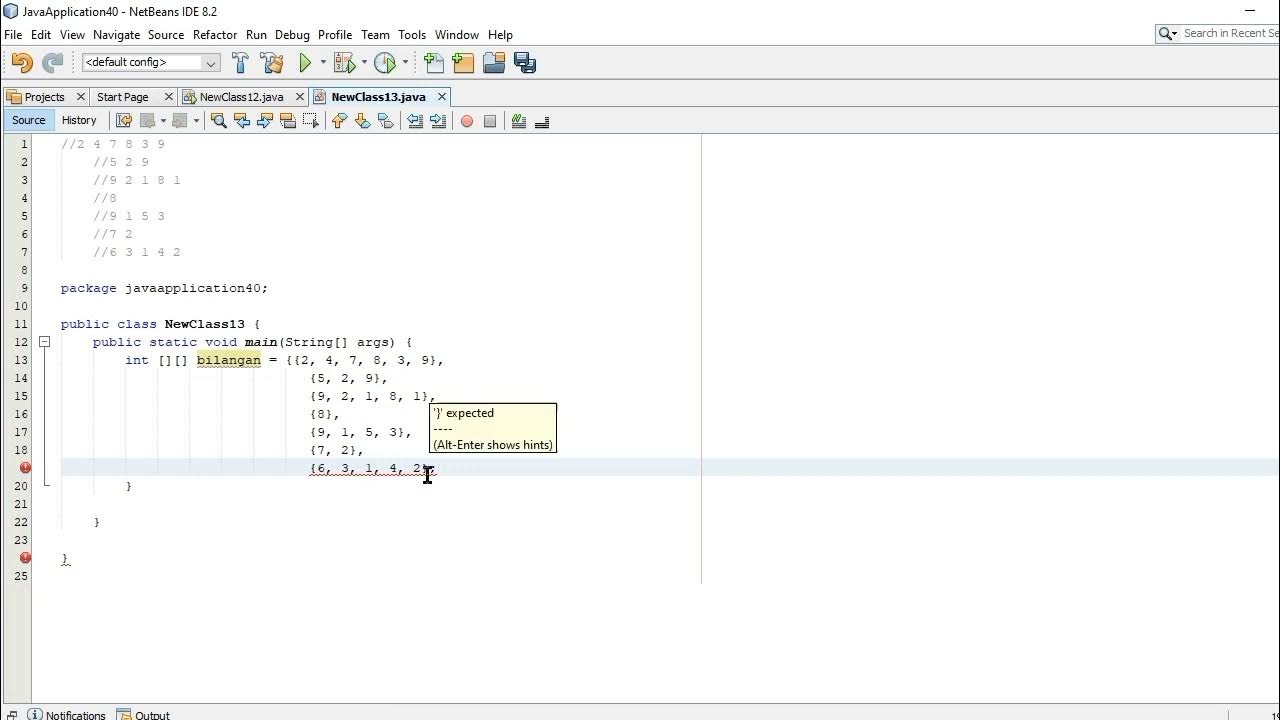Click the class name 'NewClass13' in code
The image size is (1280, 720).
pyautogui.click(x=205, y=324)
